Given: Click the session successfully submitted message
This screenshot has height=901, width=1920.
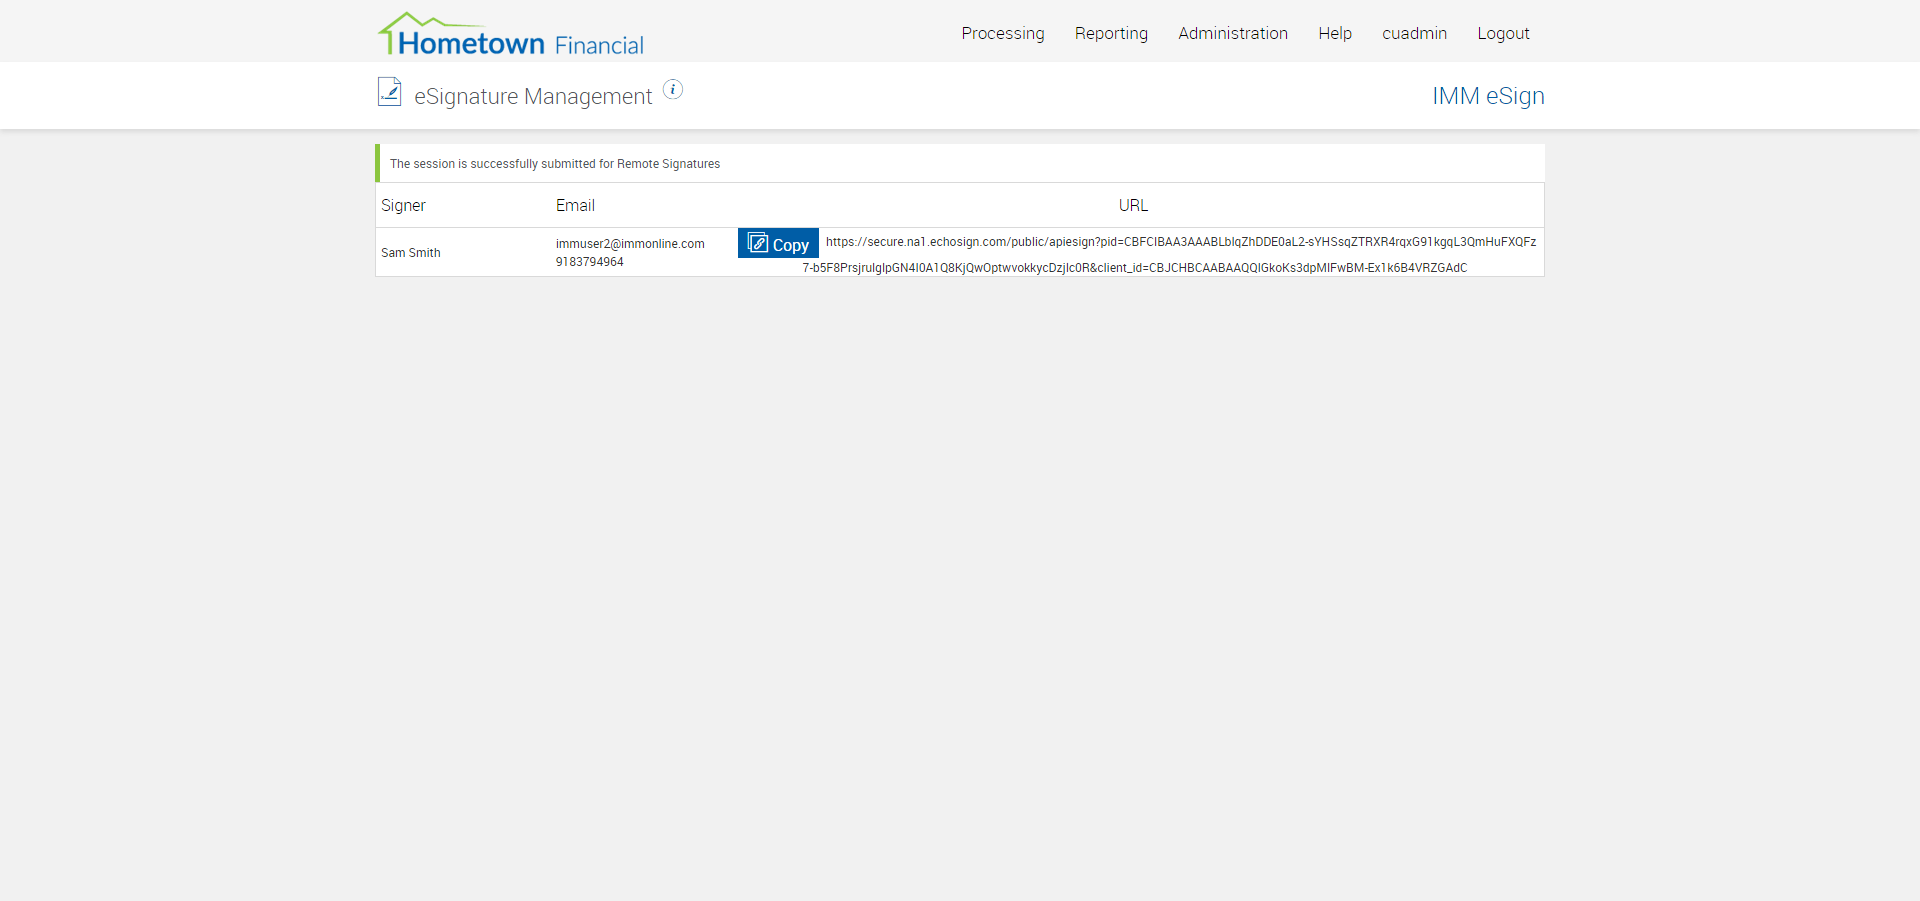Looking at the screenshot, I should point(555,164).
